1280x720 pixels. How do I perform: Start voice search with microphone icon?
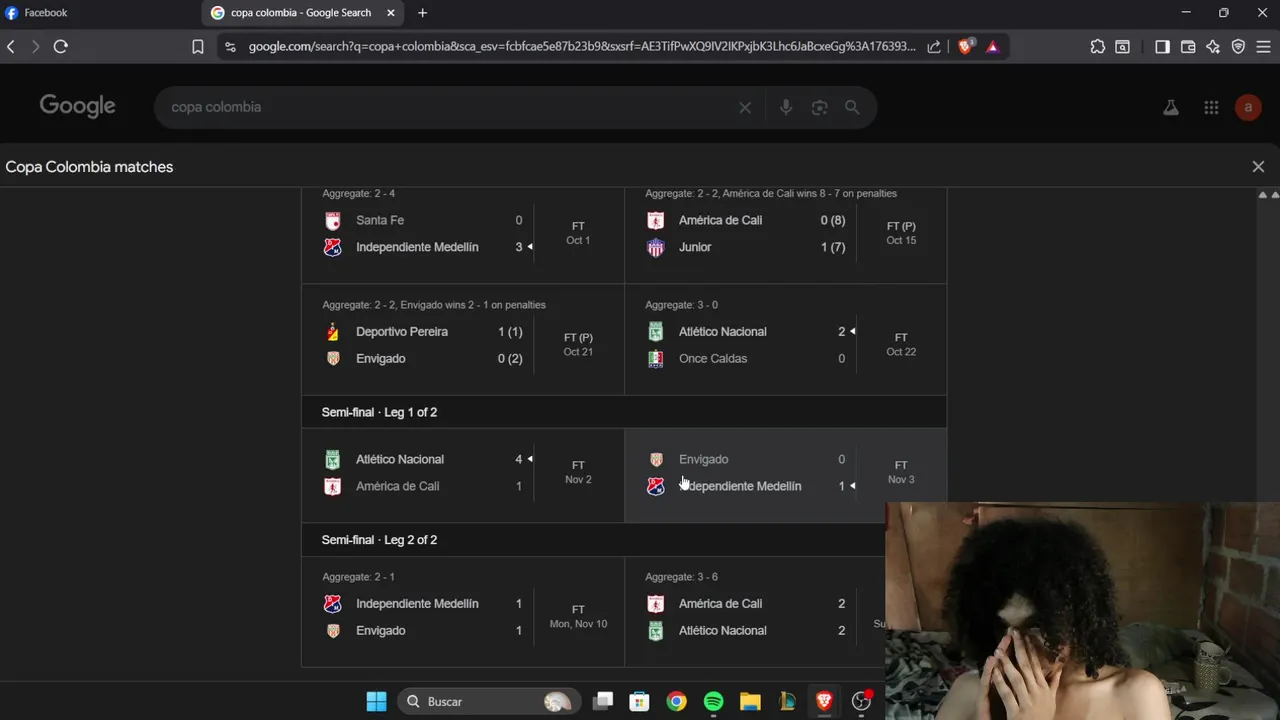(786, 107)
